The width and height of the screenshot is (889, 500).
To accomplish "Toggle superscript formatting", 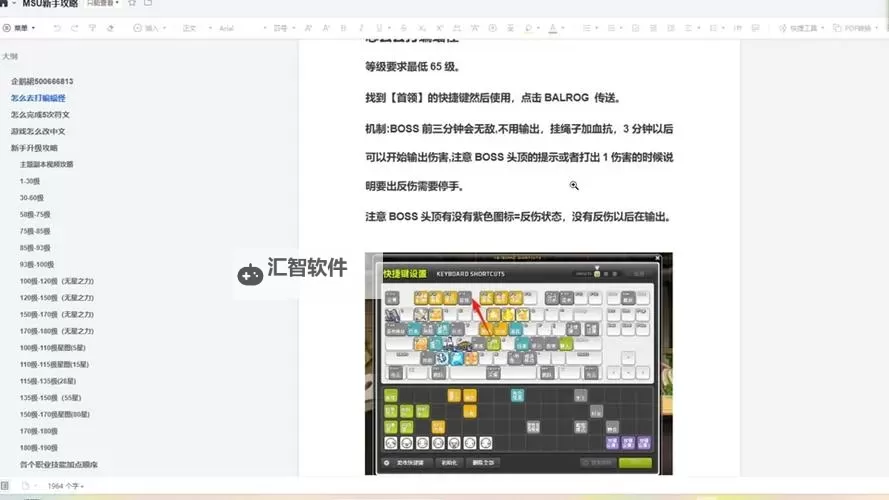I will point(439,28).
